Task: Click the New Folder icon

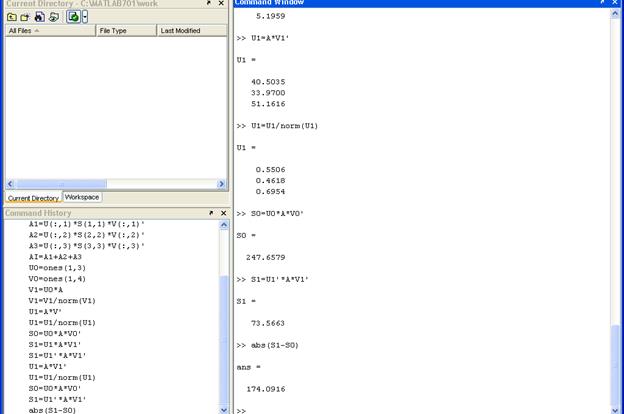Action: click(x=24, y=17)
